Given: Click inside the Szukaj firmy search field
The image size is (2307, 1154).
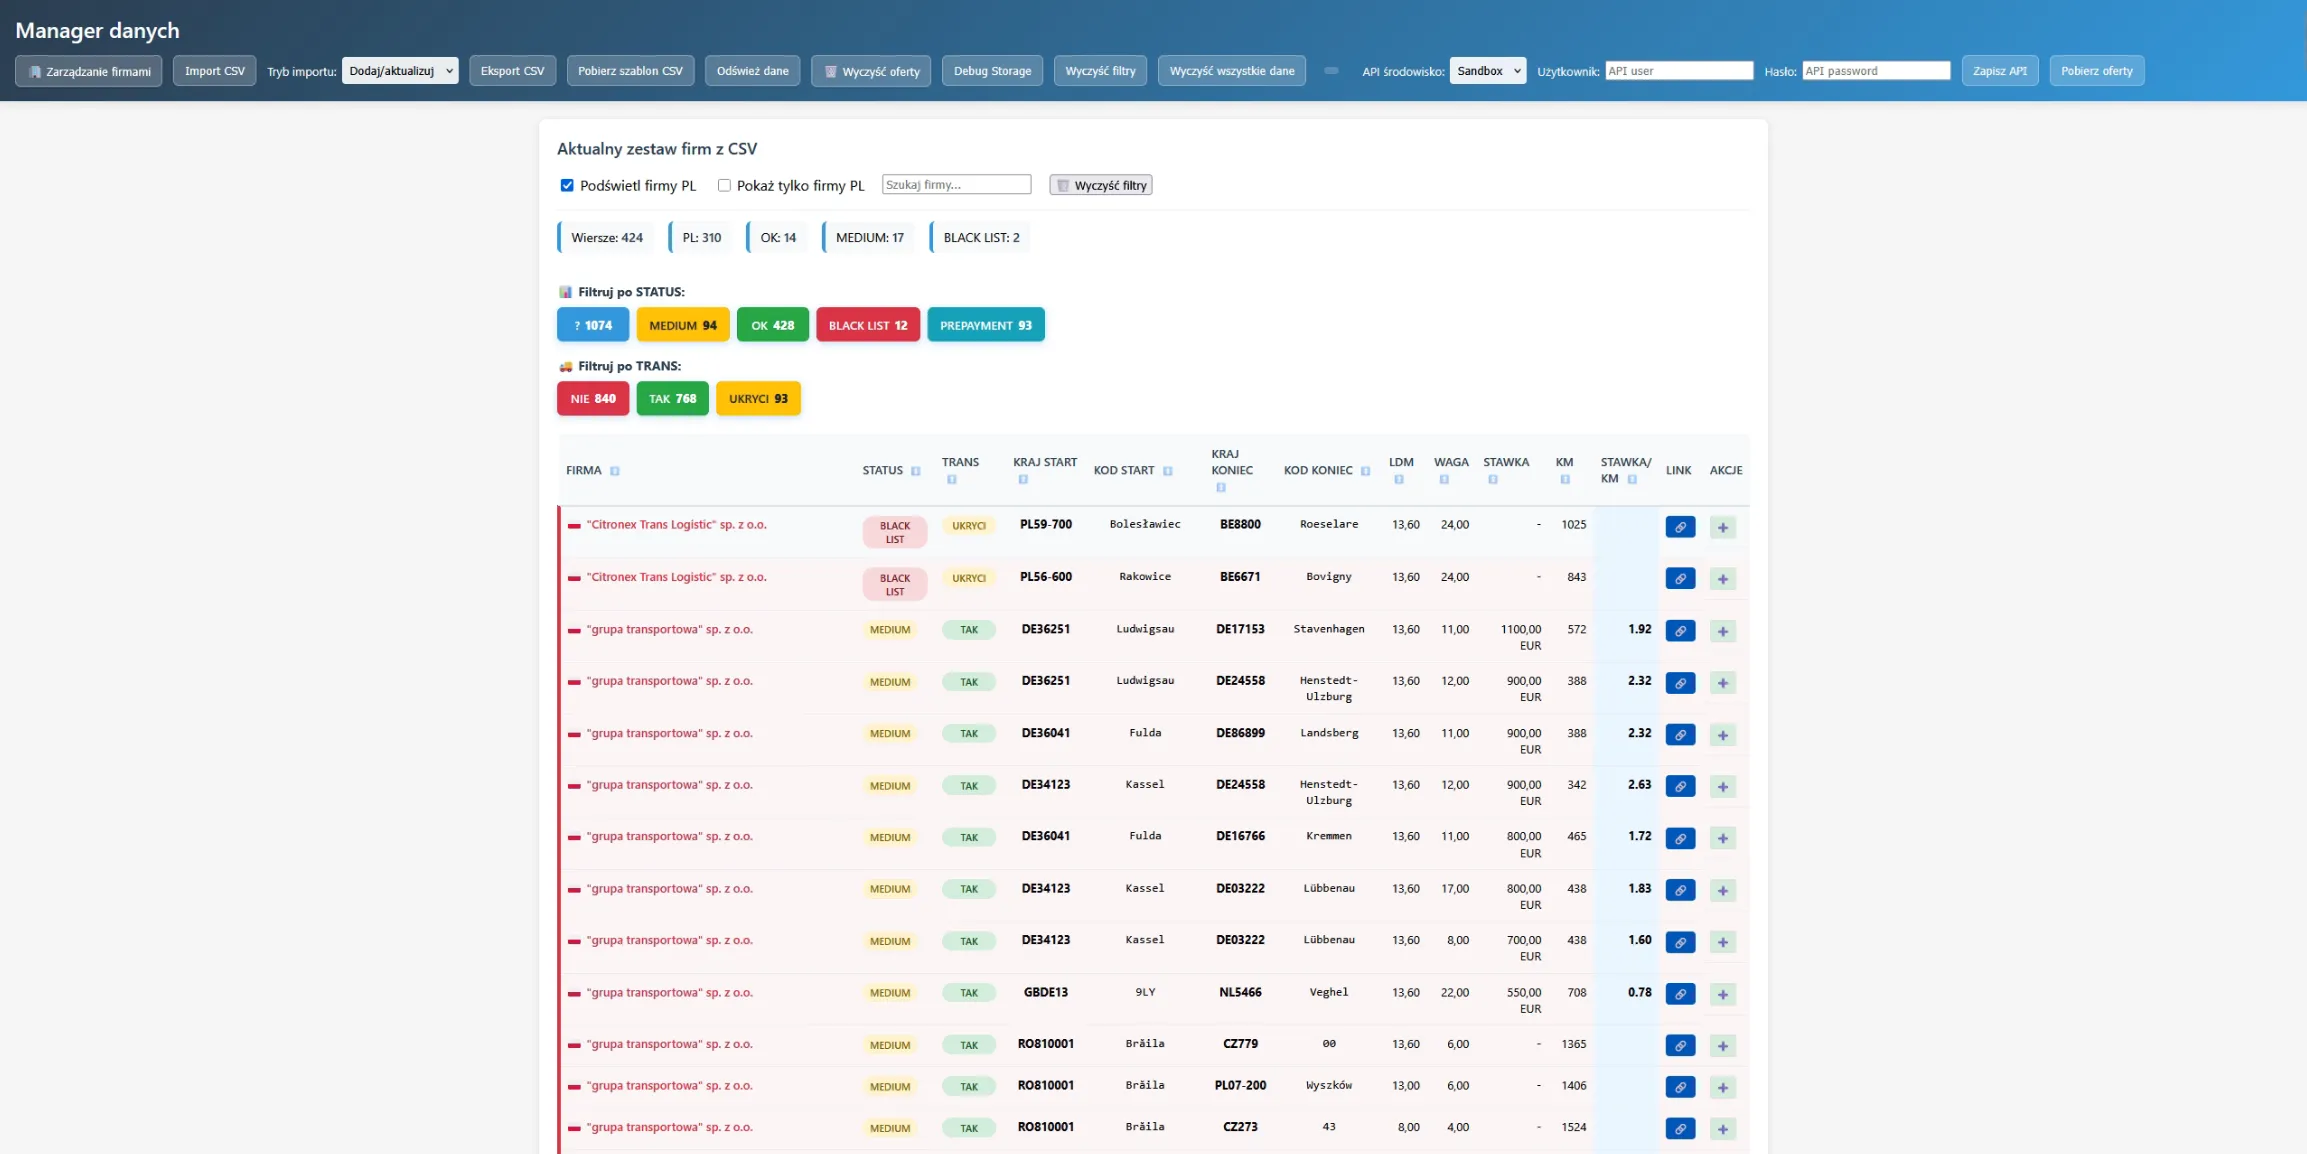Looking at the screenshot, I should pyautogui.click(x=956, y=183).
